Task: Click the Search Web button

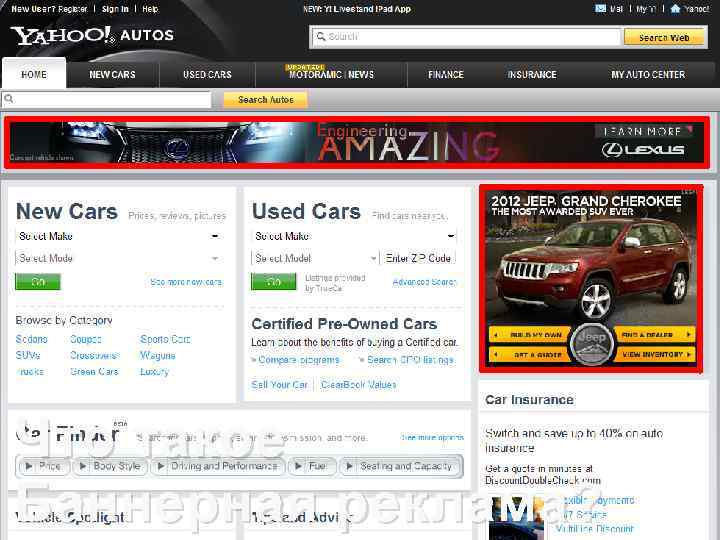Action: tap(664, 37)
